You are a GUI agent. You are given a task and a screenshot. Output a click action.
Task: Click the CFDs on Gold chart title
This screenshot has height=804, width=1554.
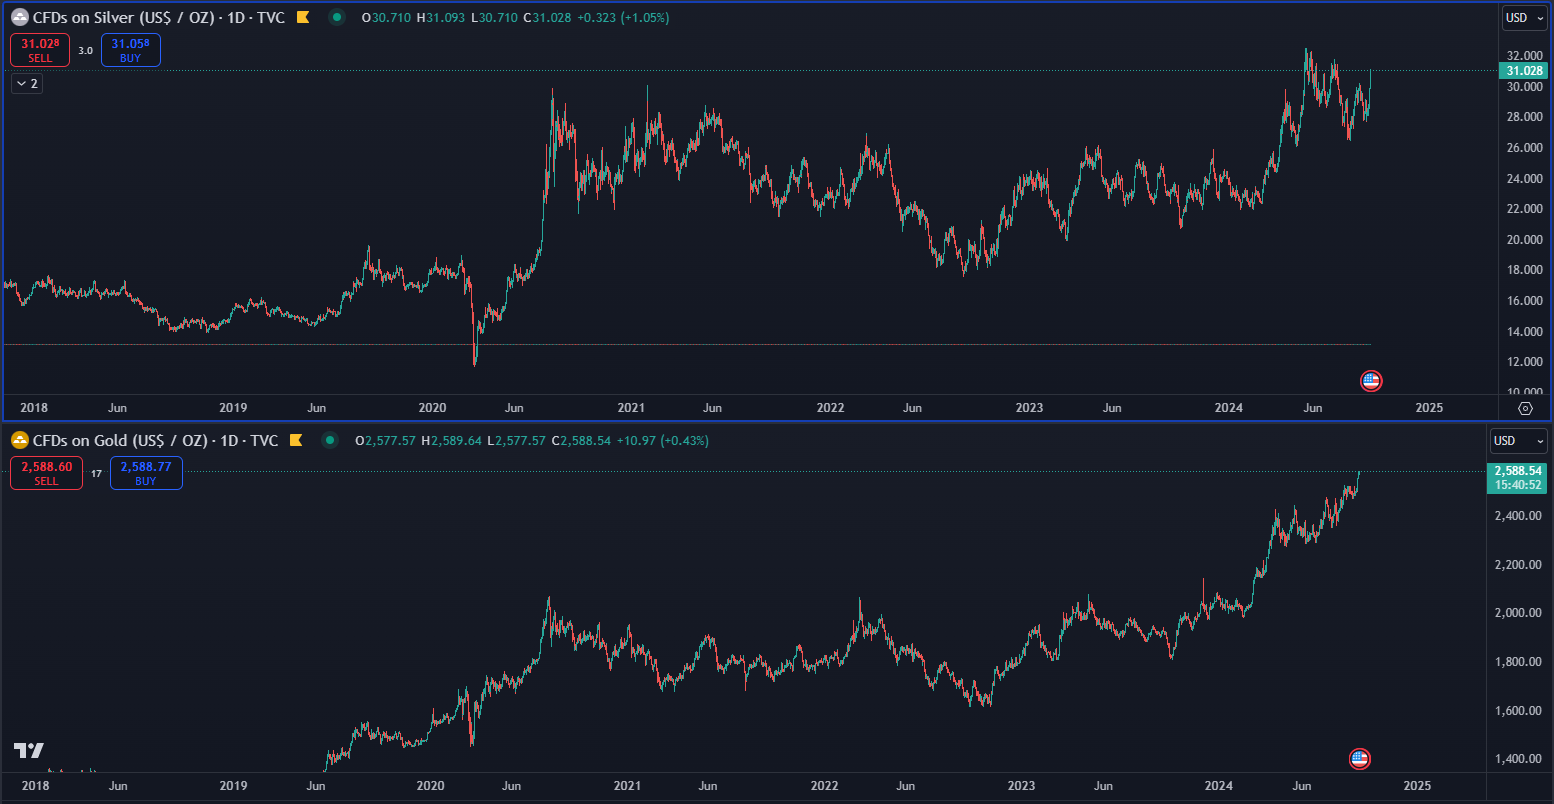pos(155,440)
